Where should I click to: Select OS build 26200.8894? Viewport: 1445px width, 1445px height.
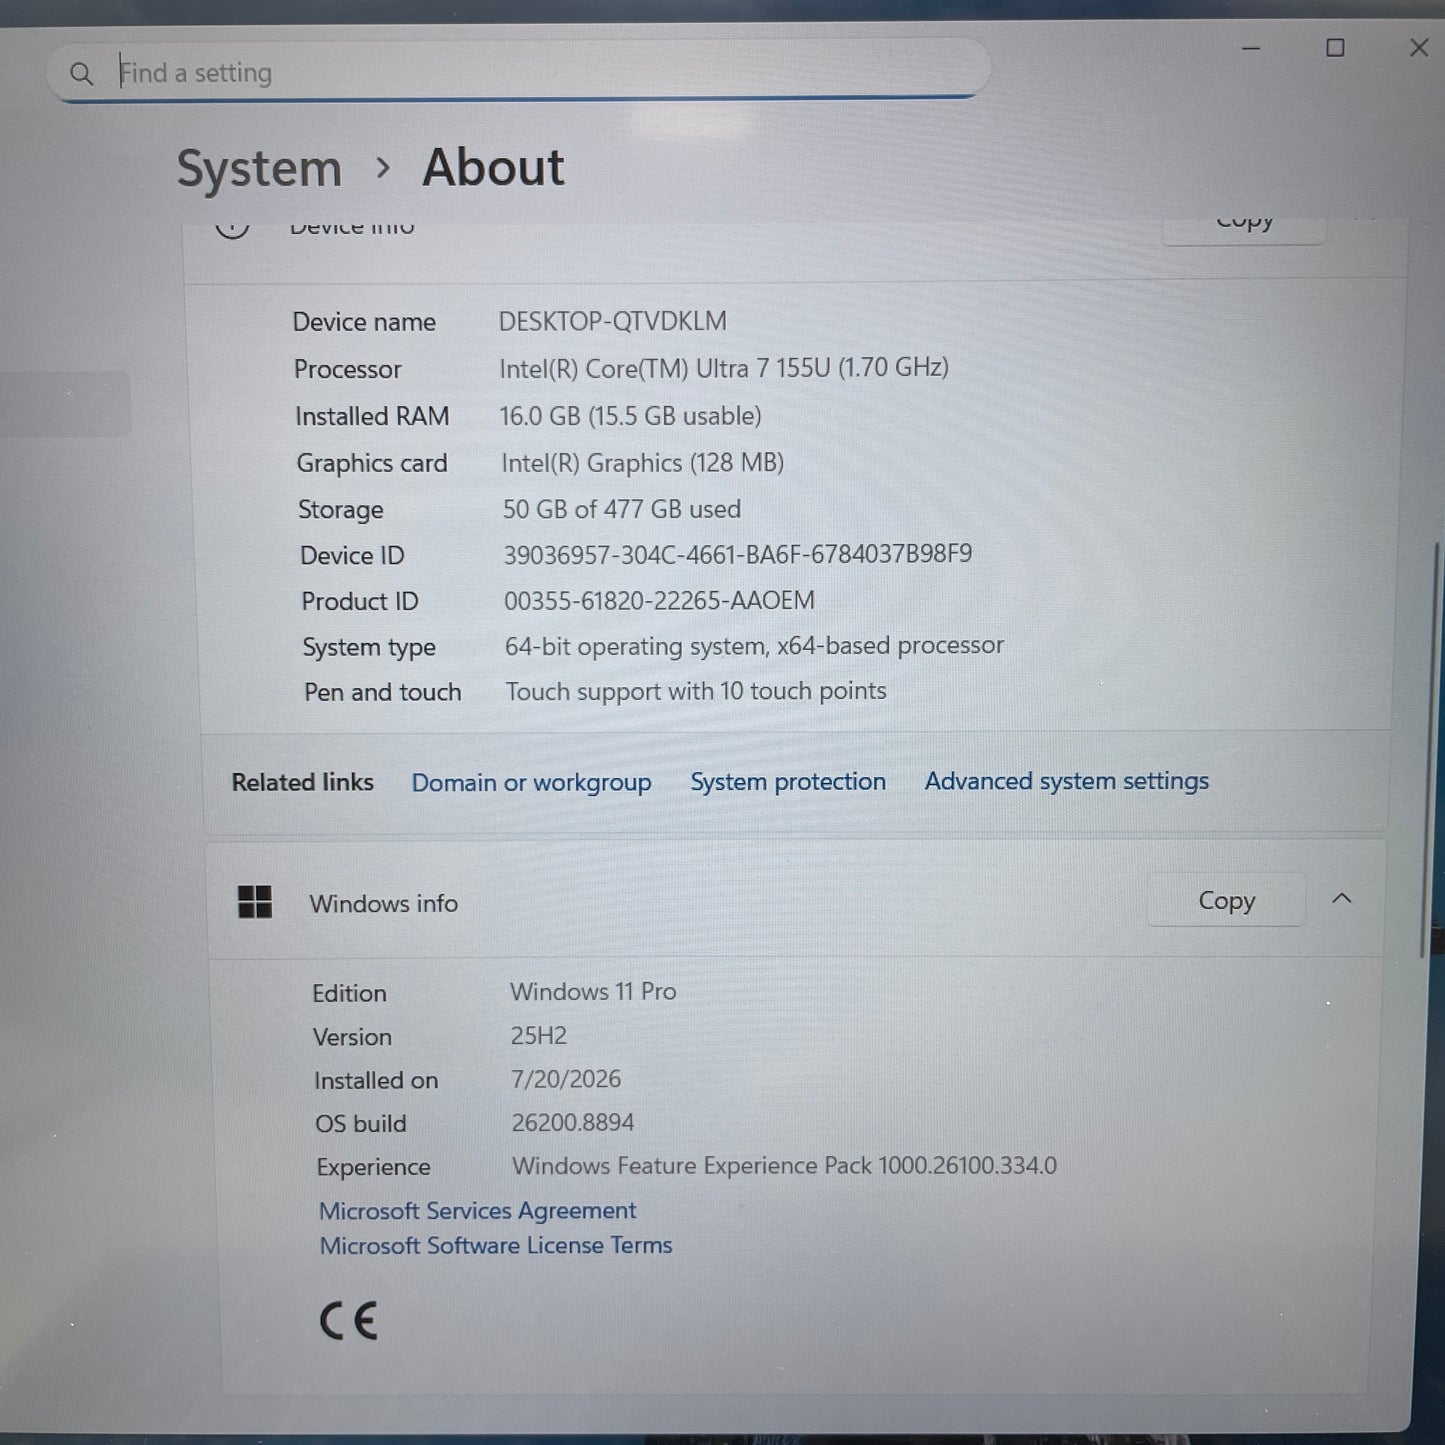[x=573, y=1122]
